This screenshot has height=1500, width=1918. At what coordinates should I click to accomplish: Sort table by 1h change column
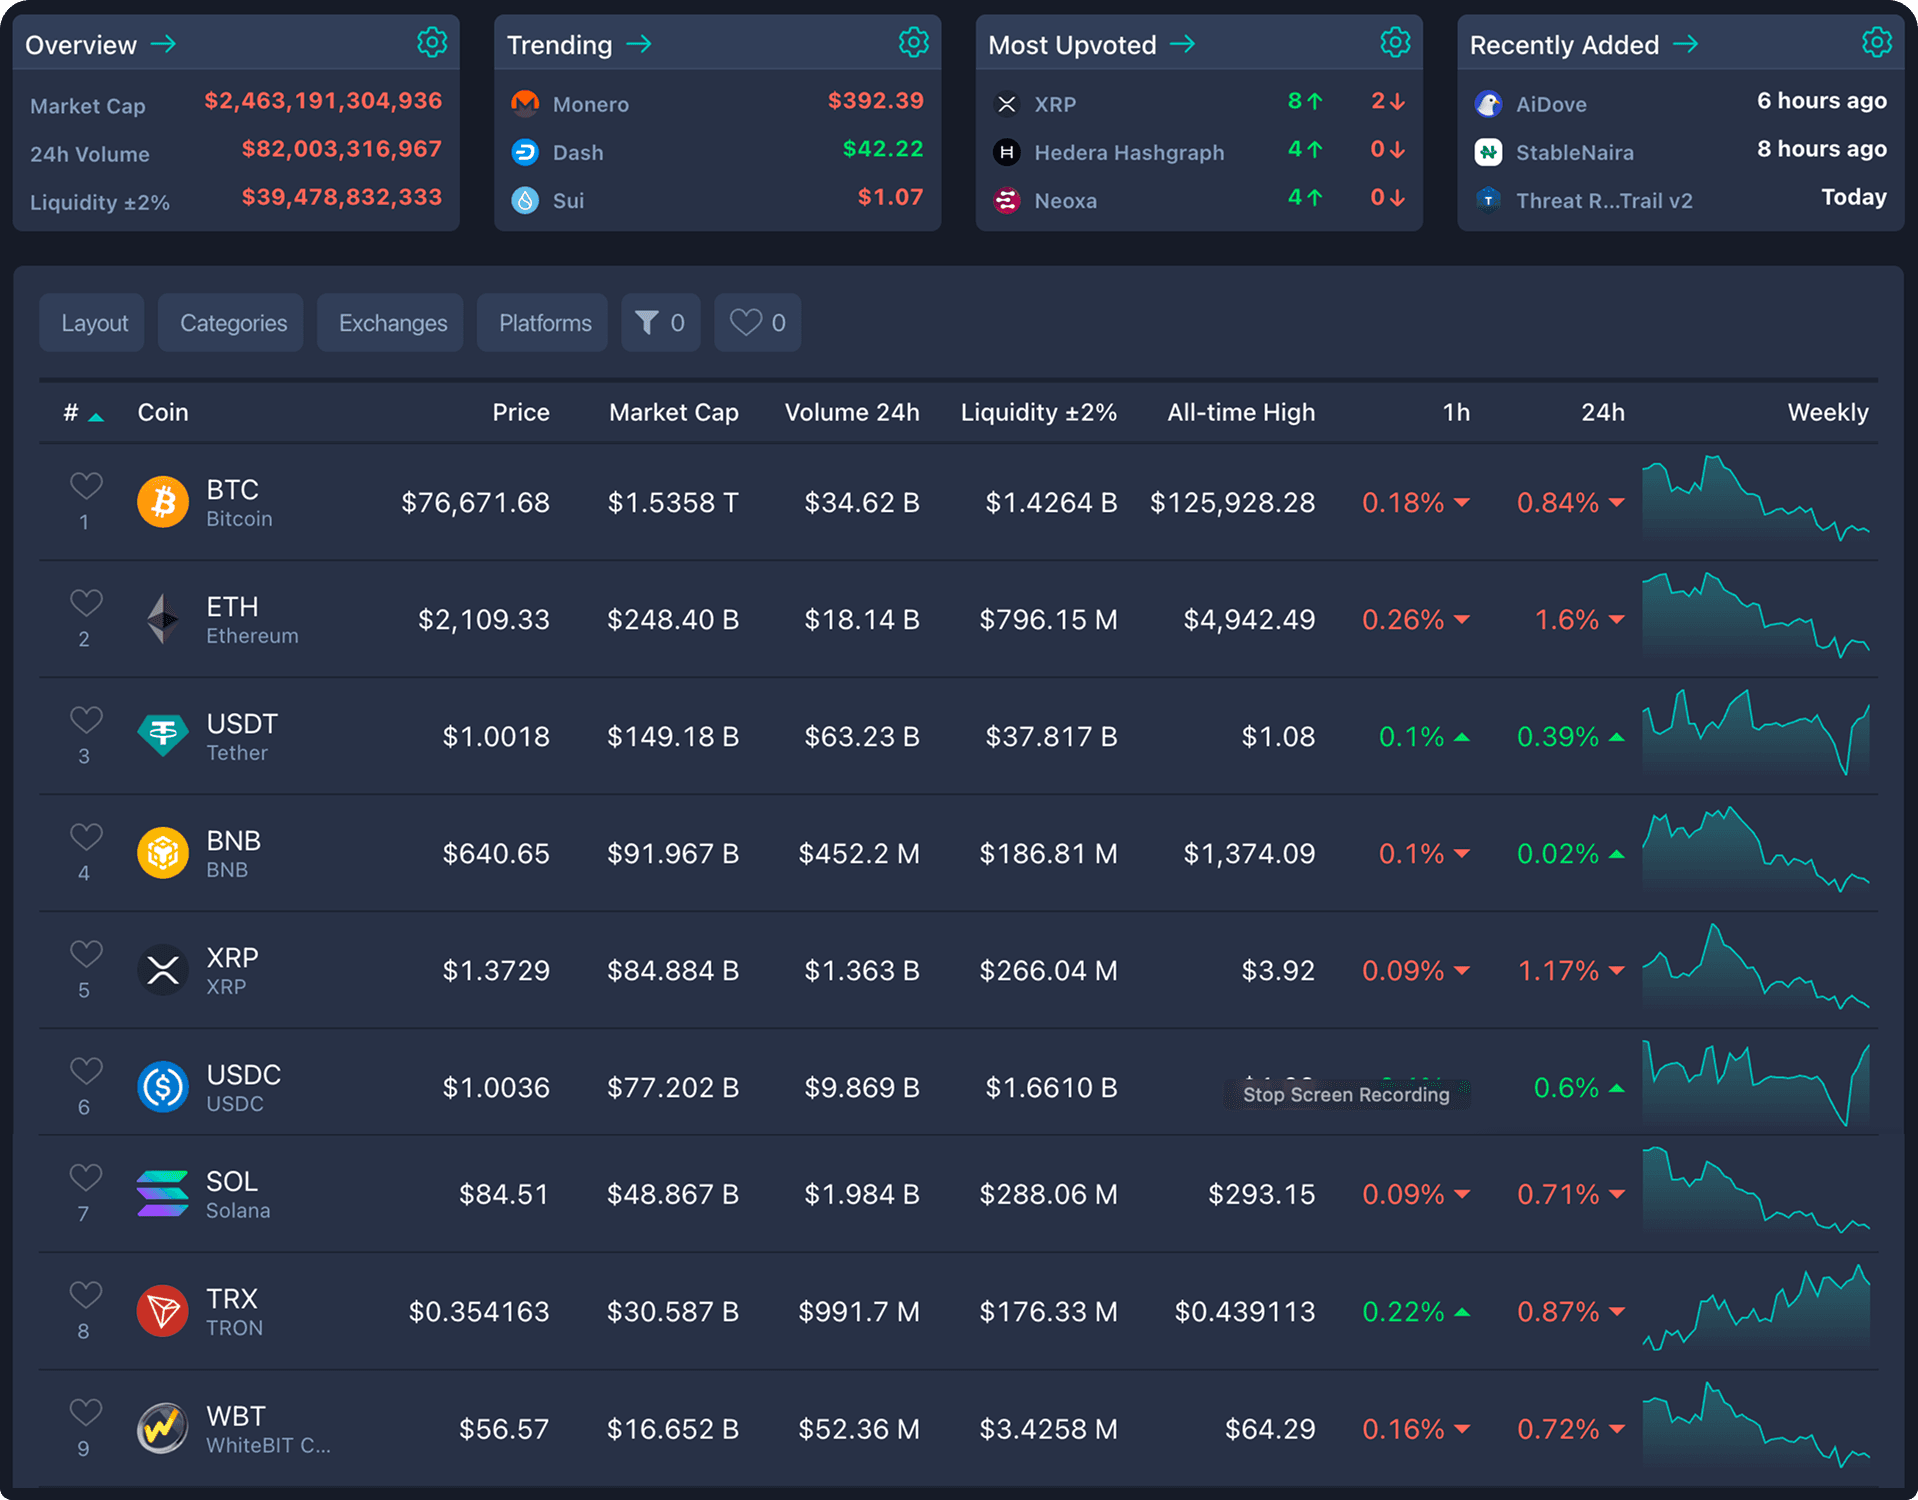1456,412
